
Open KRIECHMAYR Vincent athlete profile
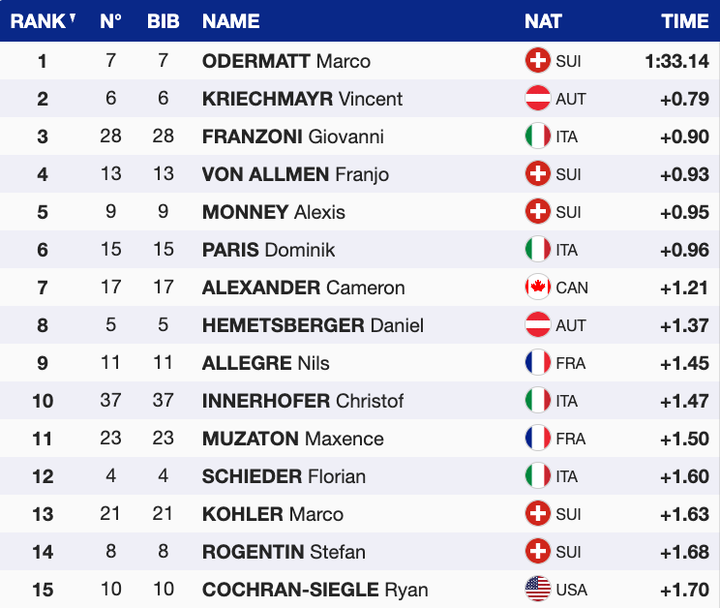click(302, 99)
